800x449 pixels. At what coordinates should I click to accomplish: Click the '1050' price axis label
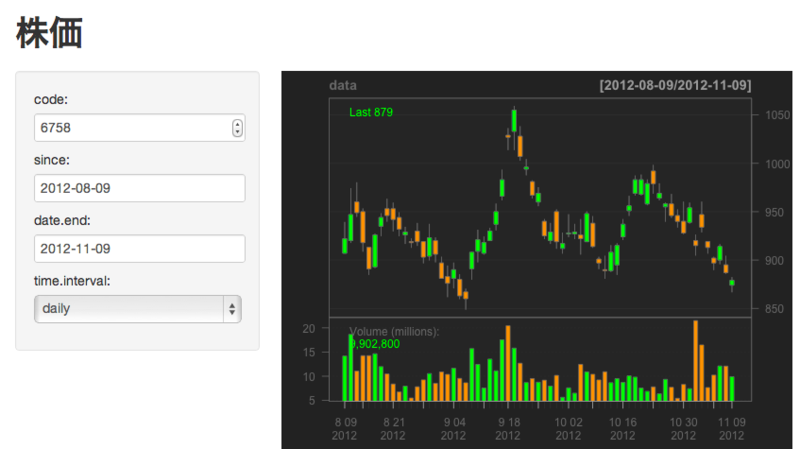pos(778,115)
